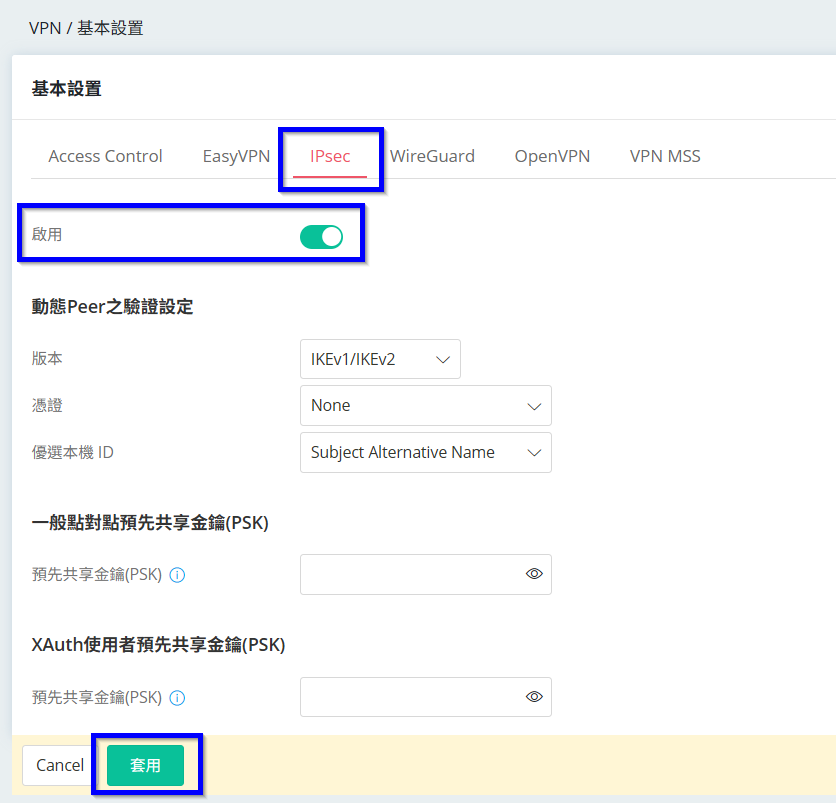Screen dimensions: 836x803
Task: Focus the XAuth 使用者 PSK input field
Action: tap(410, 697)
